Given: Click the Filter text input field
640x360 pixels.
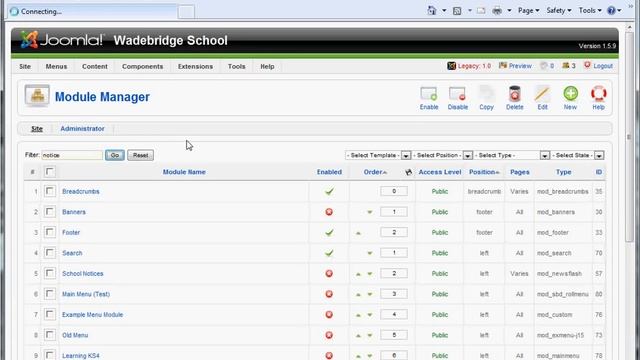Looking at the screenshot, I should 72,155.
